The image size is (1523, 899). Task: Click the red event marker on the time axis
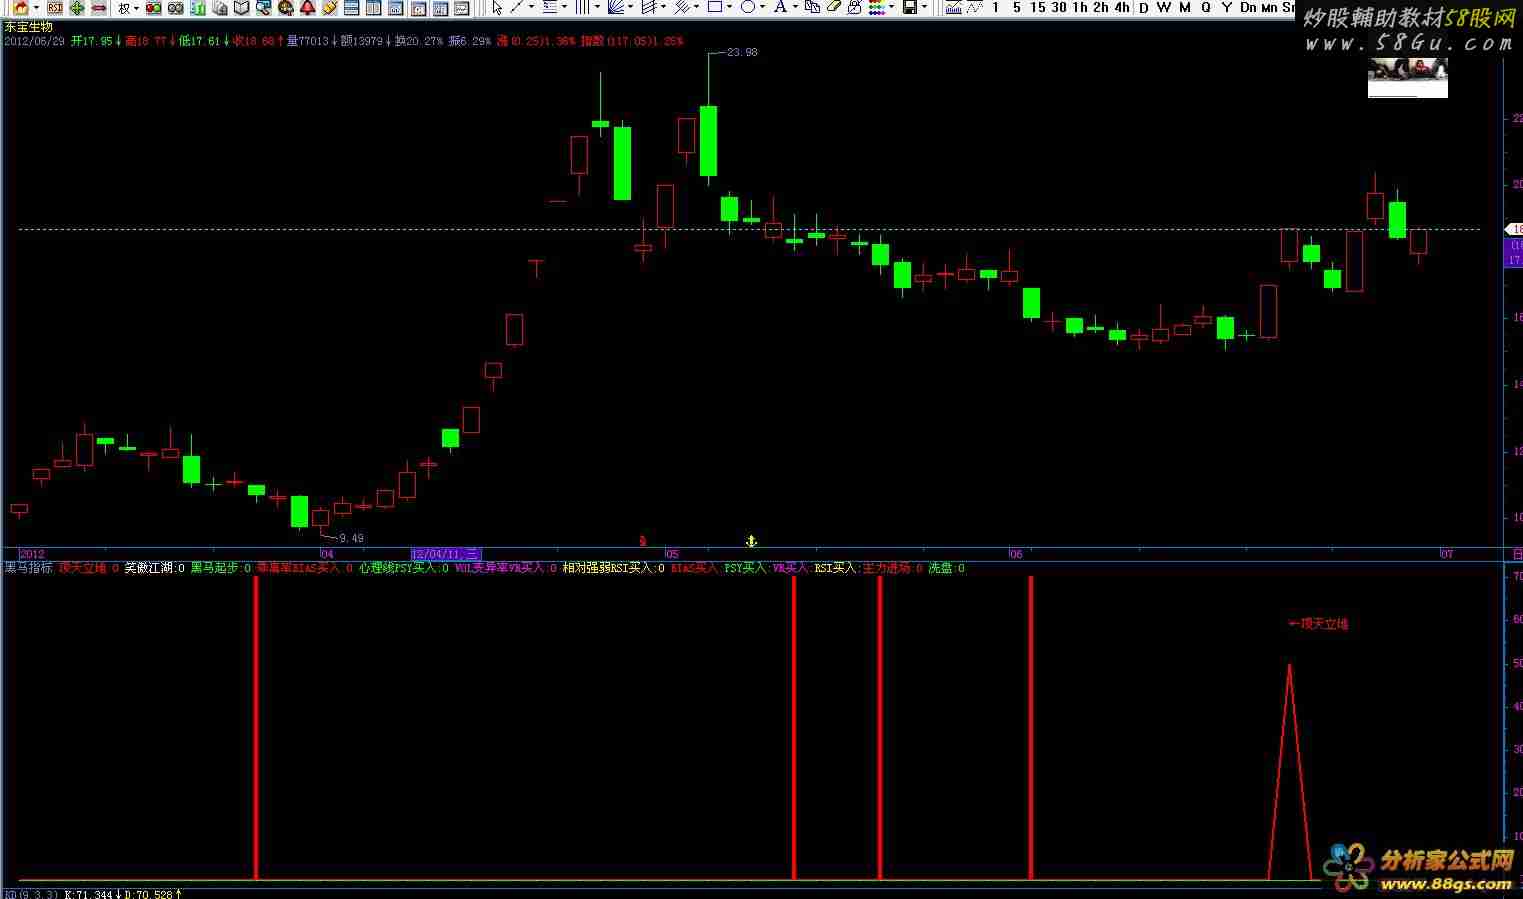[642, 541]
